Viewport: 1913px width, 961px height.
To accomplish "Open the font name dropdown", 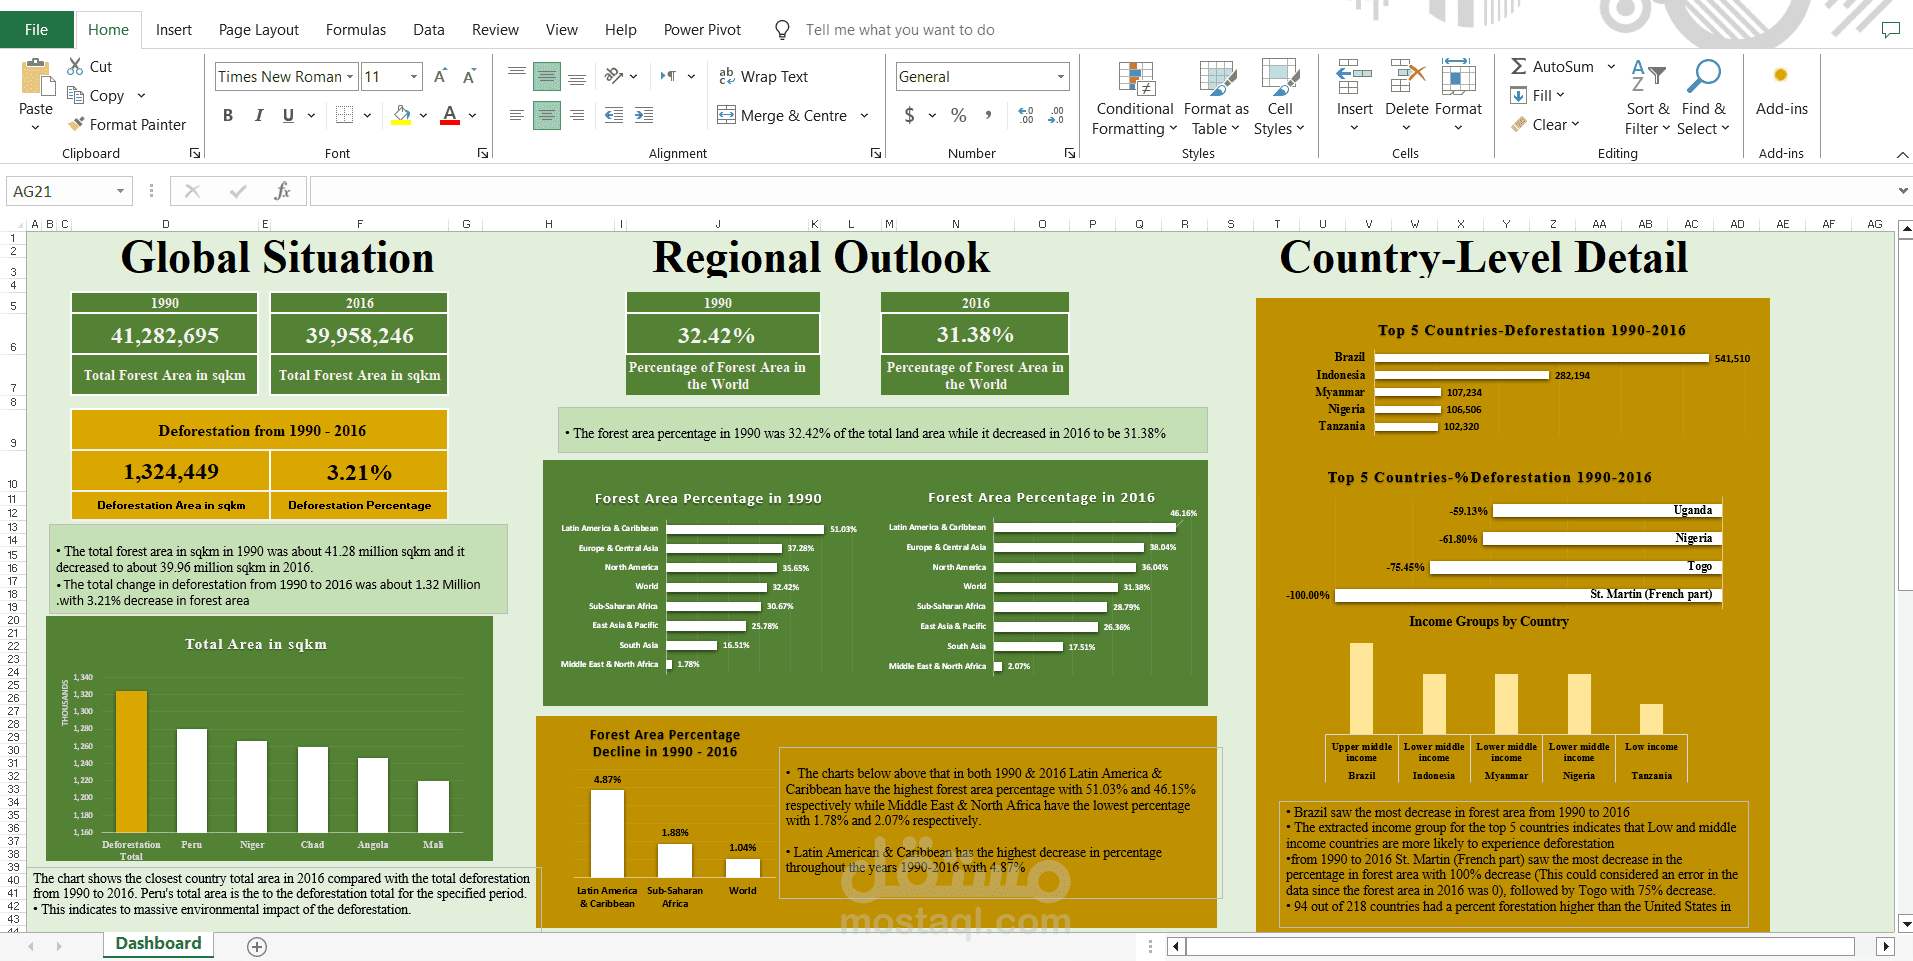I will click(351, 76).
